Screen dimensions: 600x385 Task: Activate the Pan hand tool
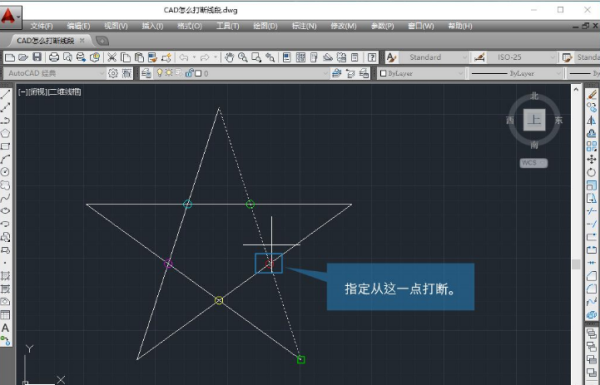point(229,57)
